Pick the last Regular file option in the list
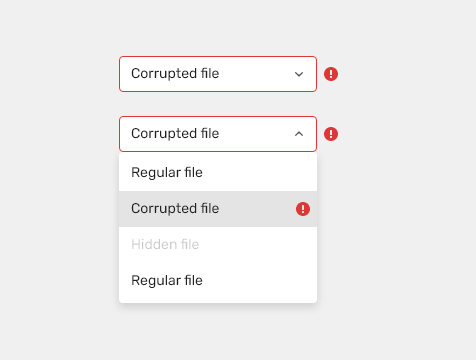 pyautogui.click(x=218, y=281)
